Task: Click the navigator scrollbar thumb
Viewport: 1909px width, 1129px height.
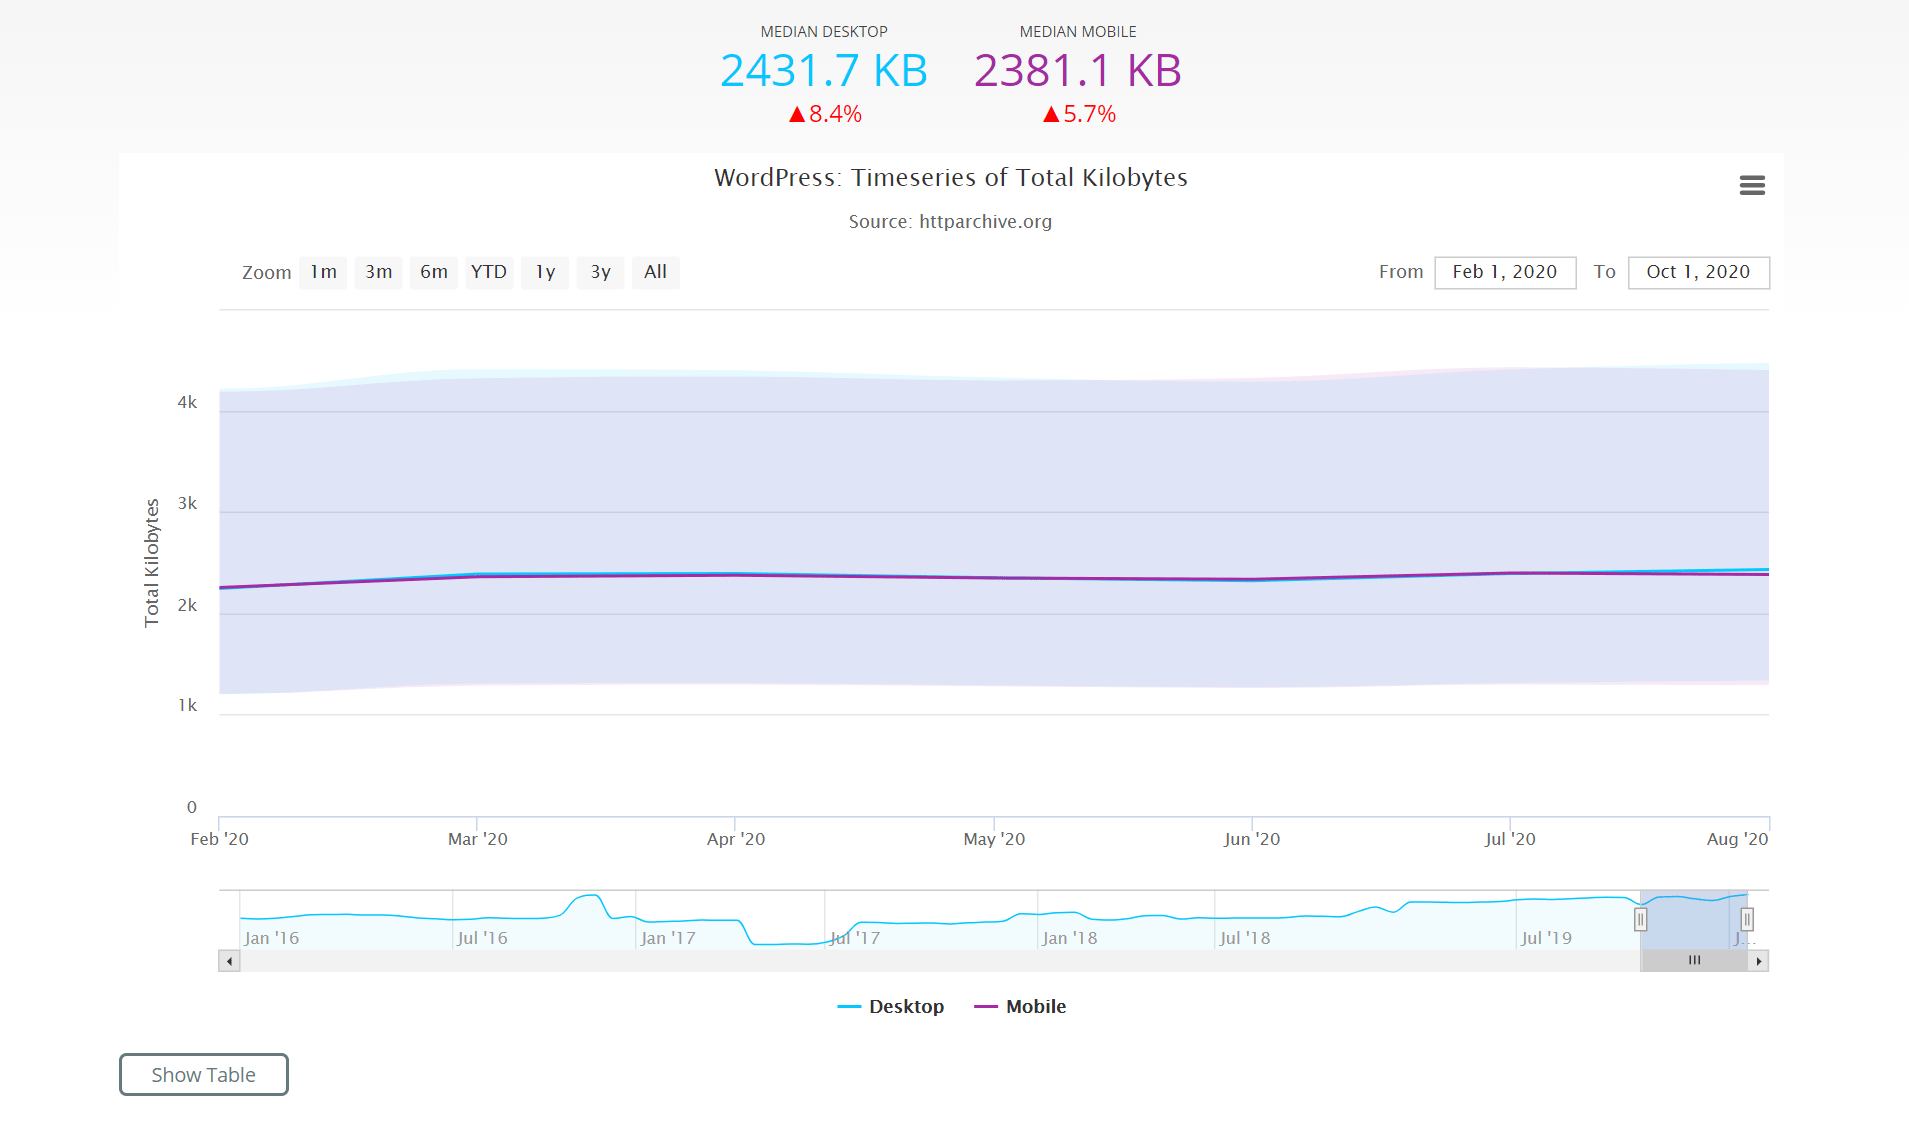Action: 1694,961
